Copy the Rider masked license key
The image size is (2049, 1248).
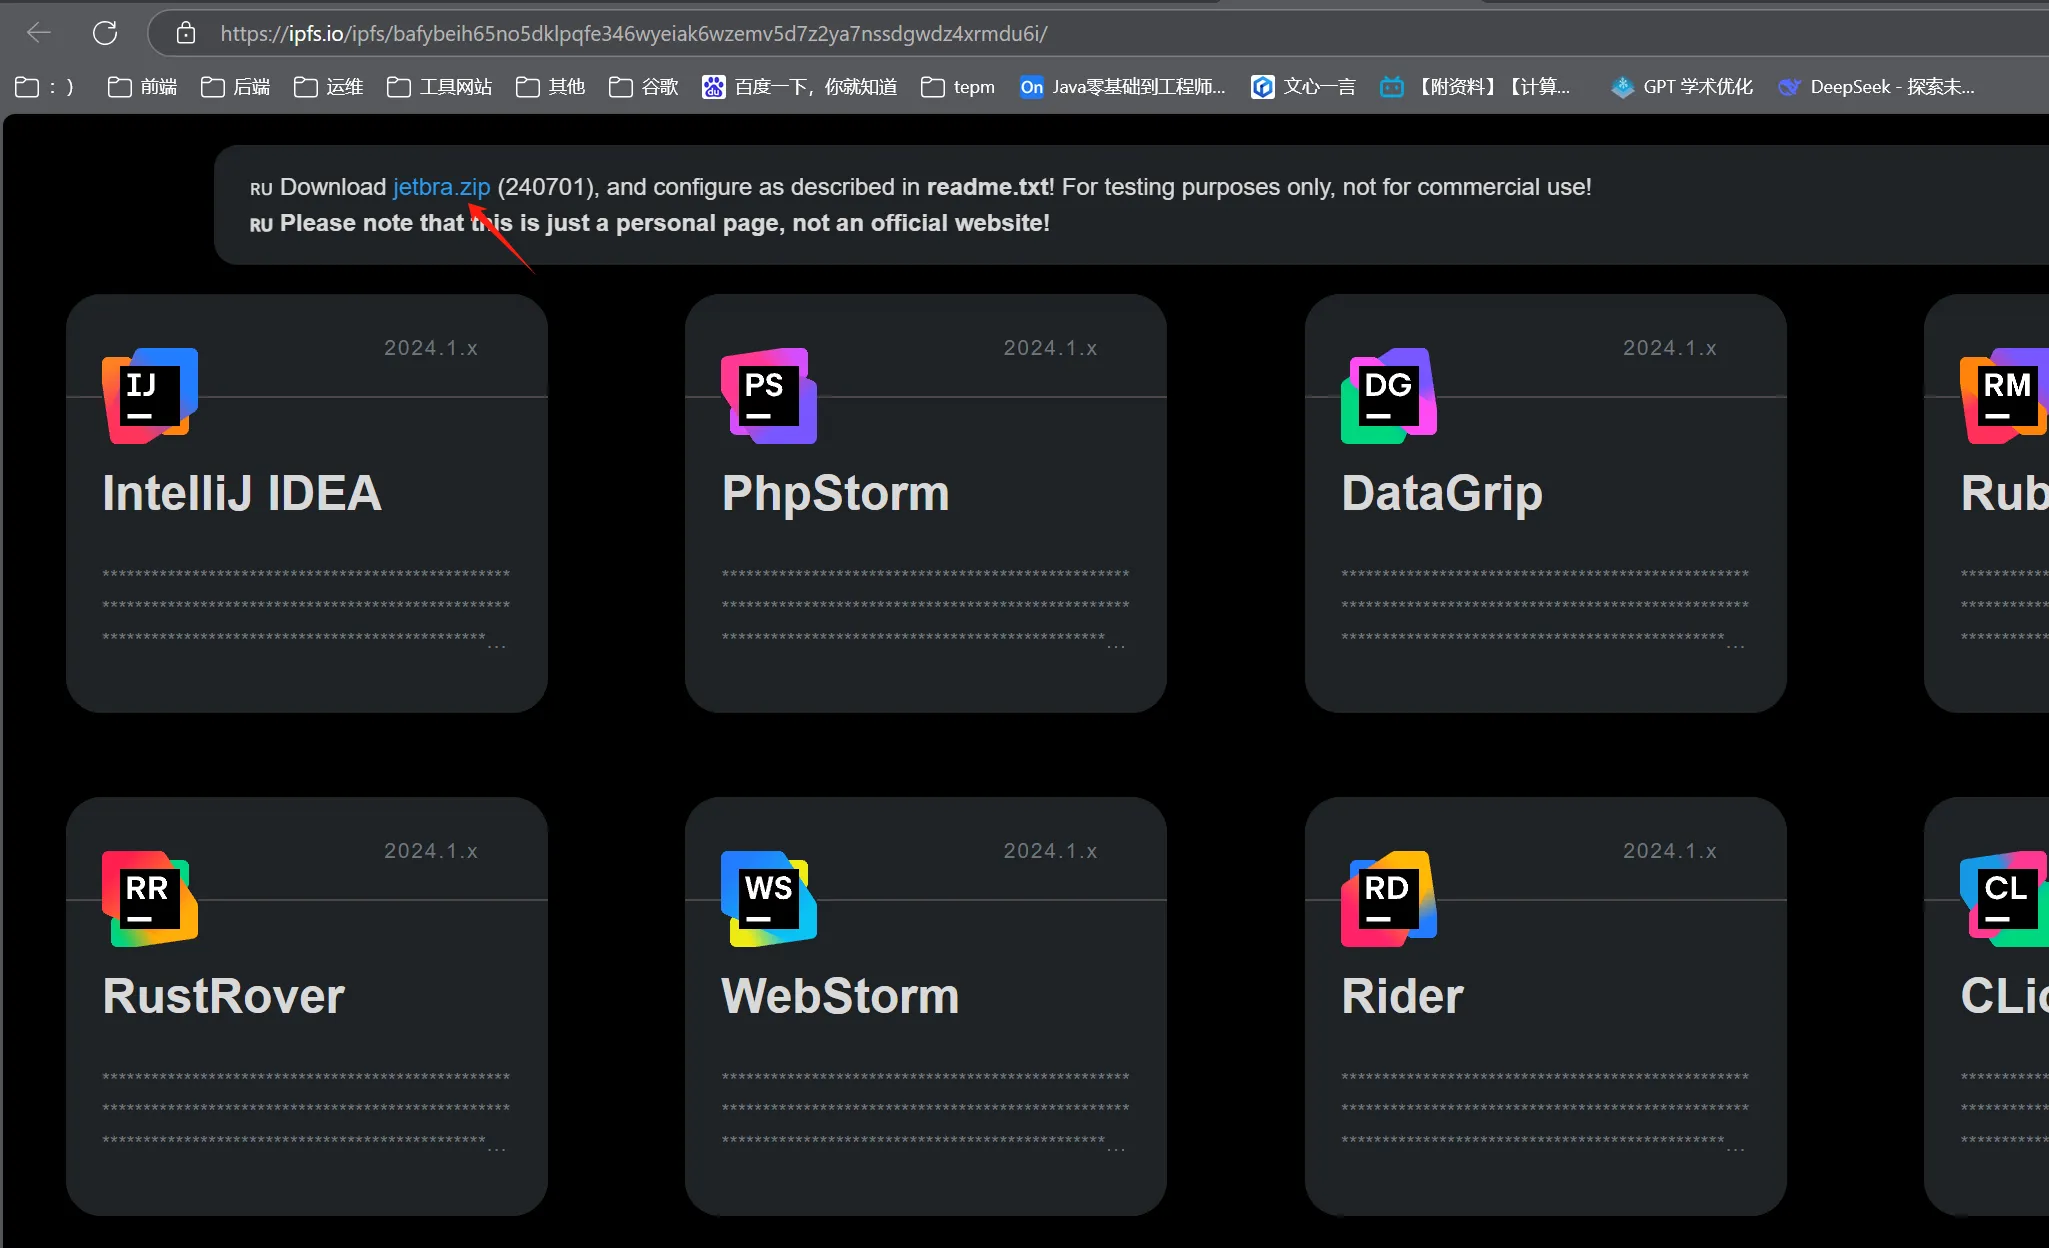[x=1545, y=1110]
